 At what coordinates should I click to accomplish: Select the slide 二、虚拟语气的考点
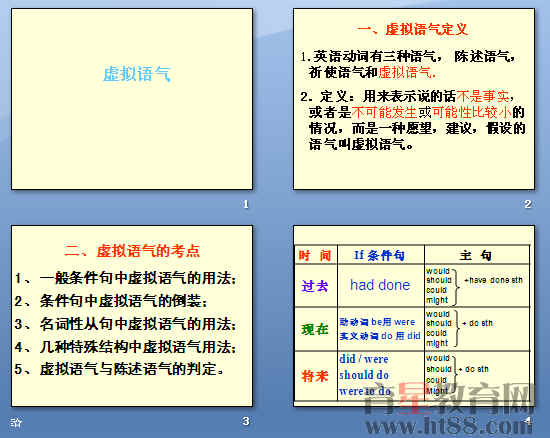132,316
